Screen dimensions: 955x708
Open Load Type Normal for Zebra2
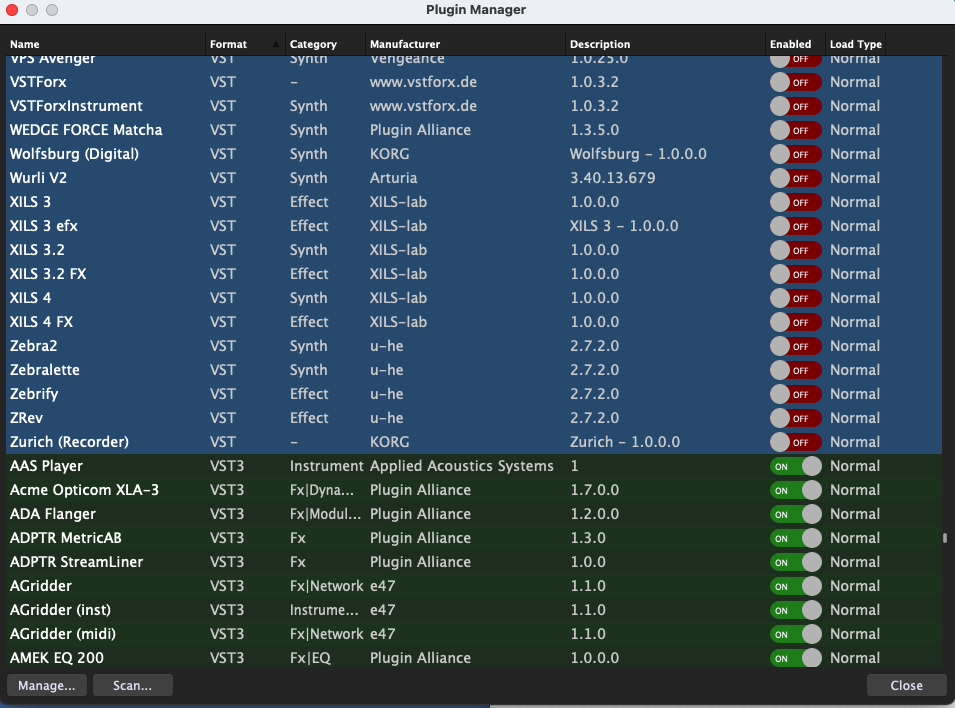855,346
